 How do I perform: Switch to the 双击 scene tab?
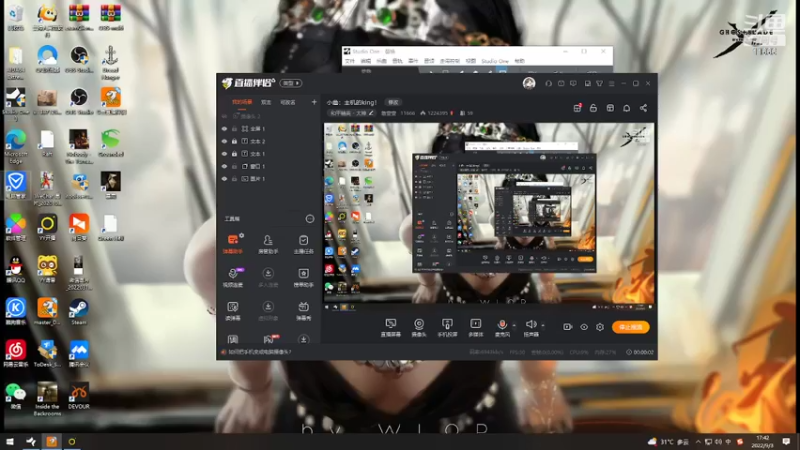pos(266,102)
